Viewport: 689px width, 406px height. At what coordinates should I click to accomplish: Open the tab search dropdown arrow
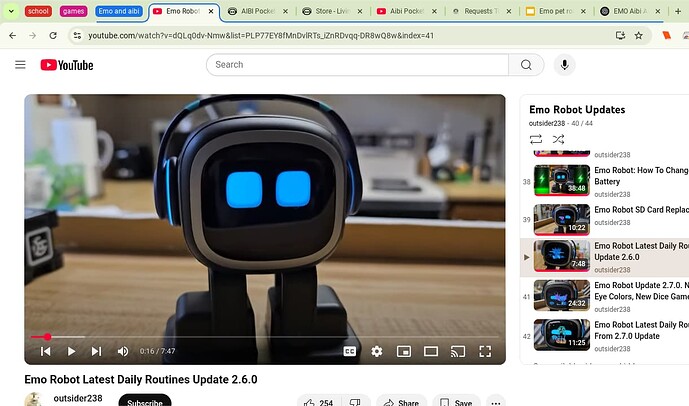click(11, 11)
